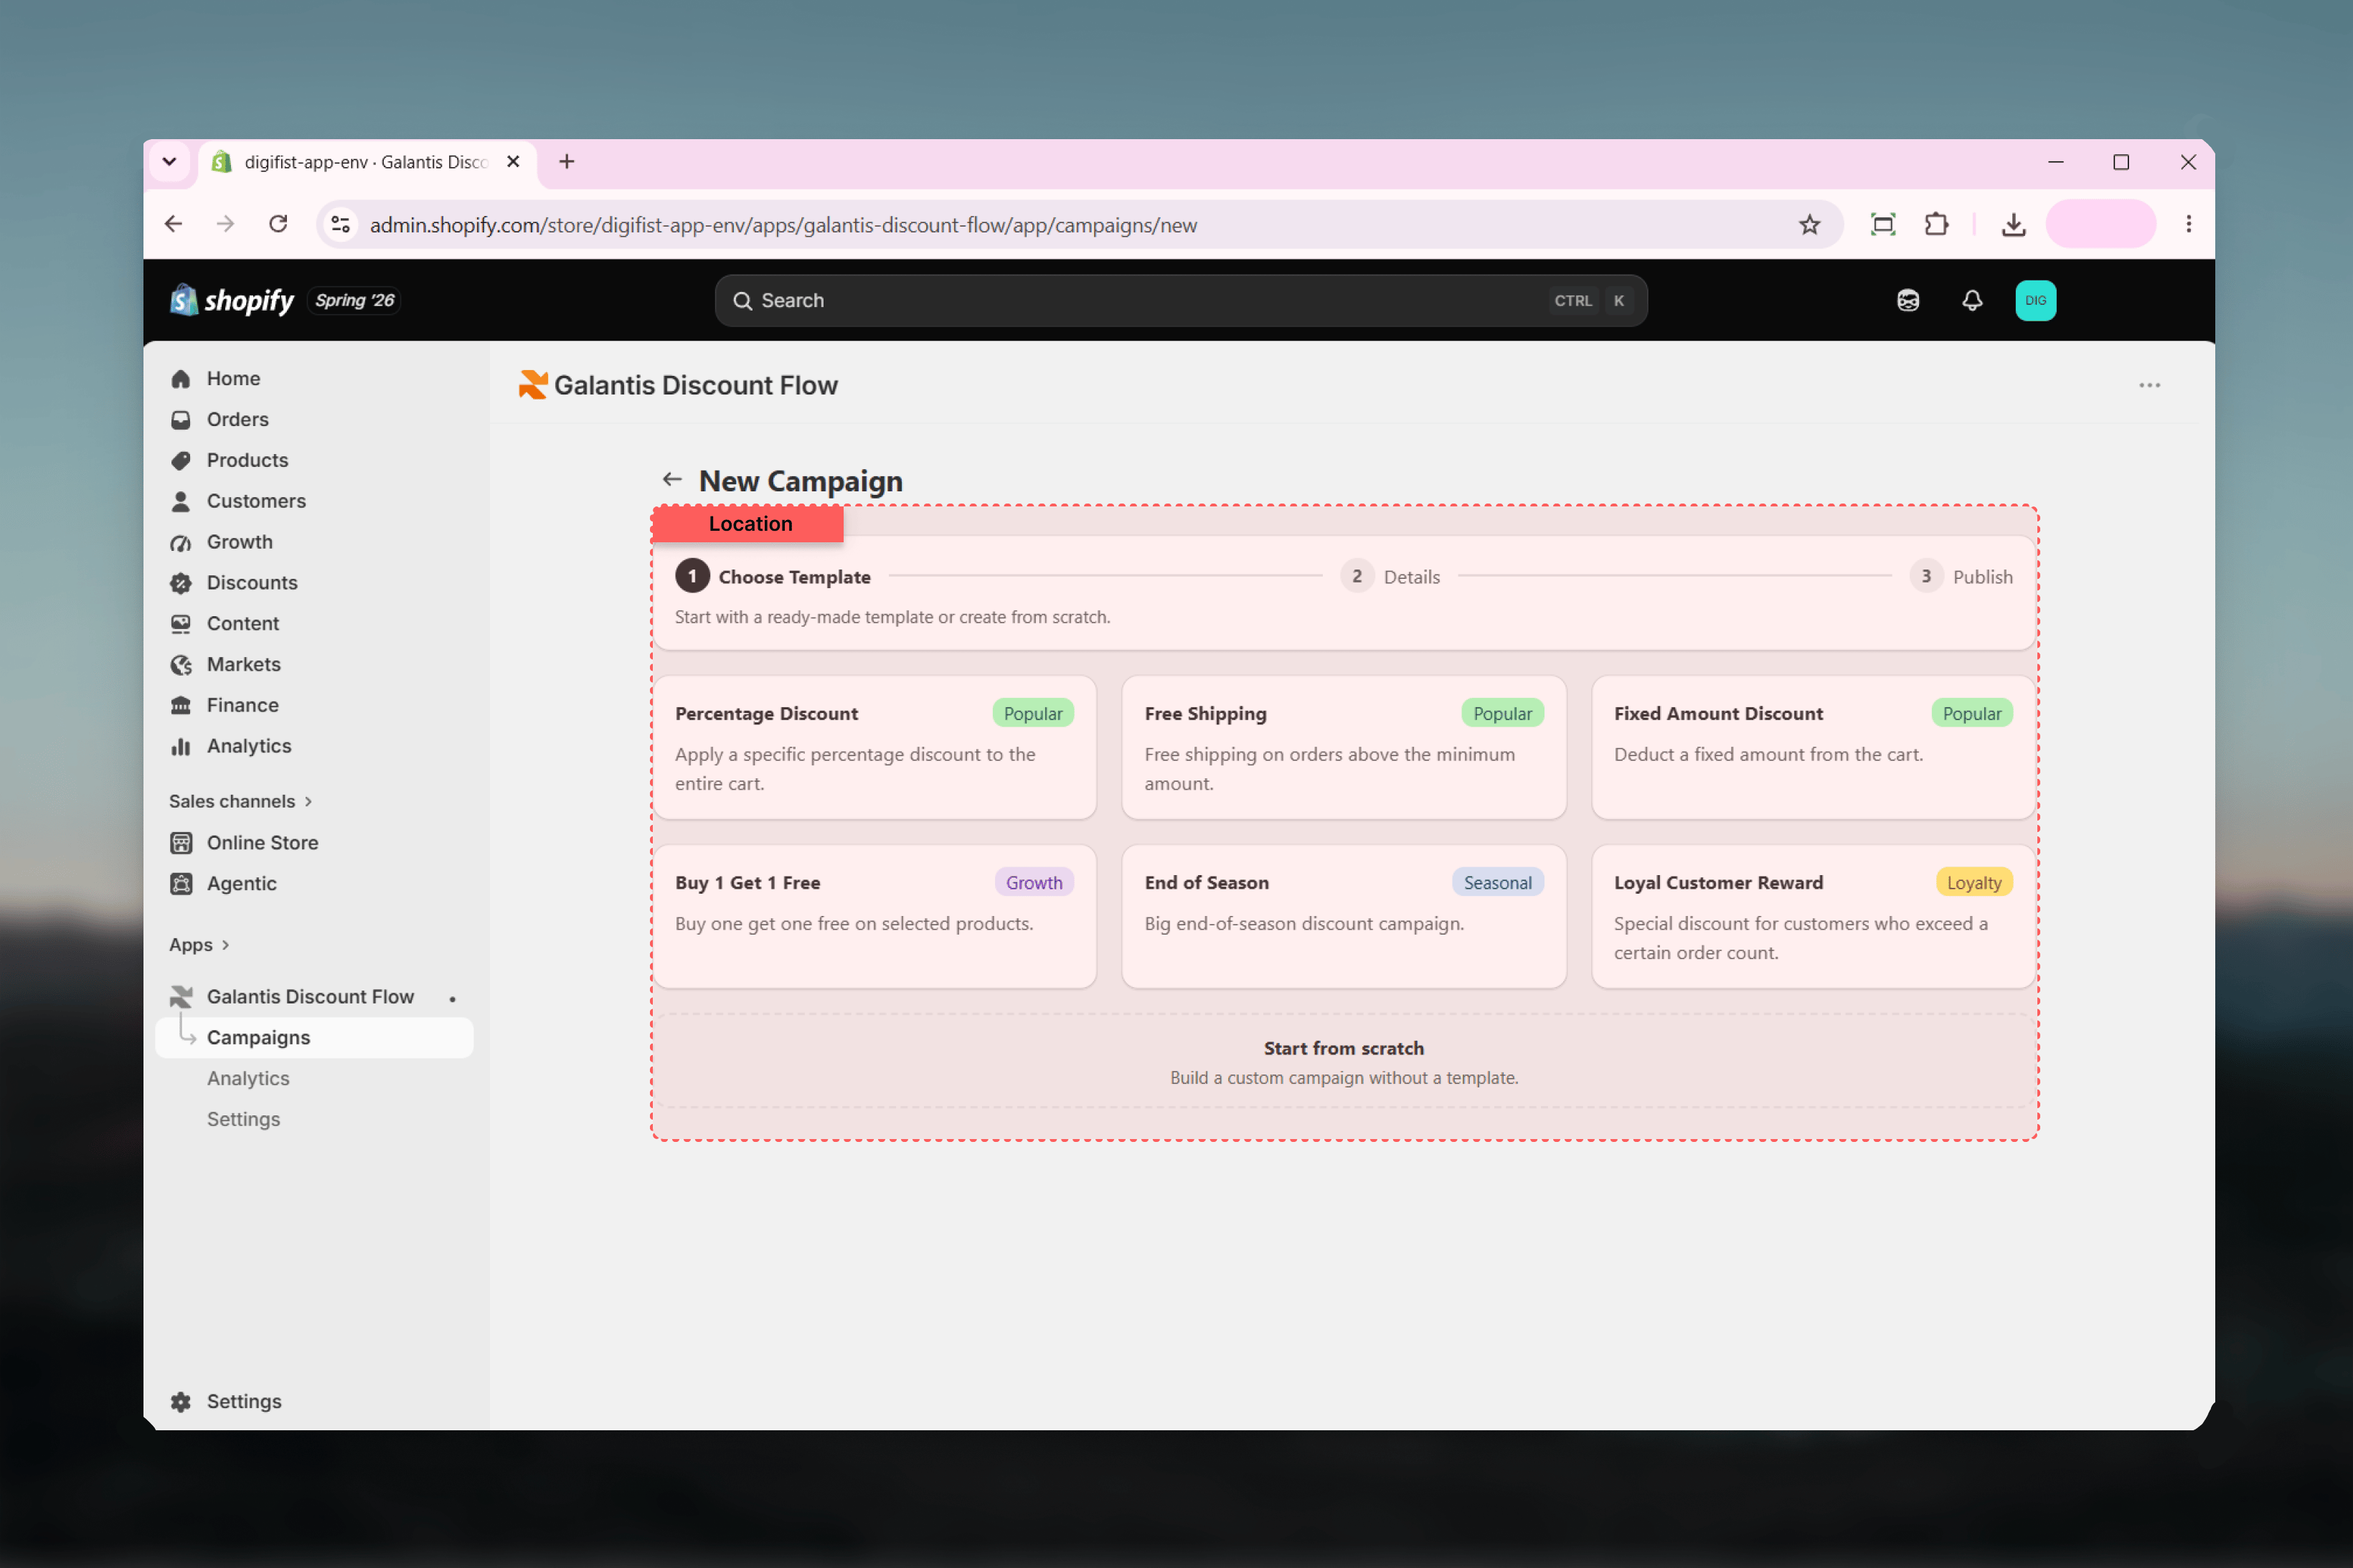Open Chrome three-dot menu
The height and width of the screenshot is (1568, 2353).
(2189, 224)
